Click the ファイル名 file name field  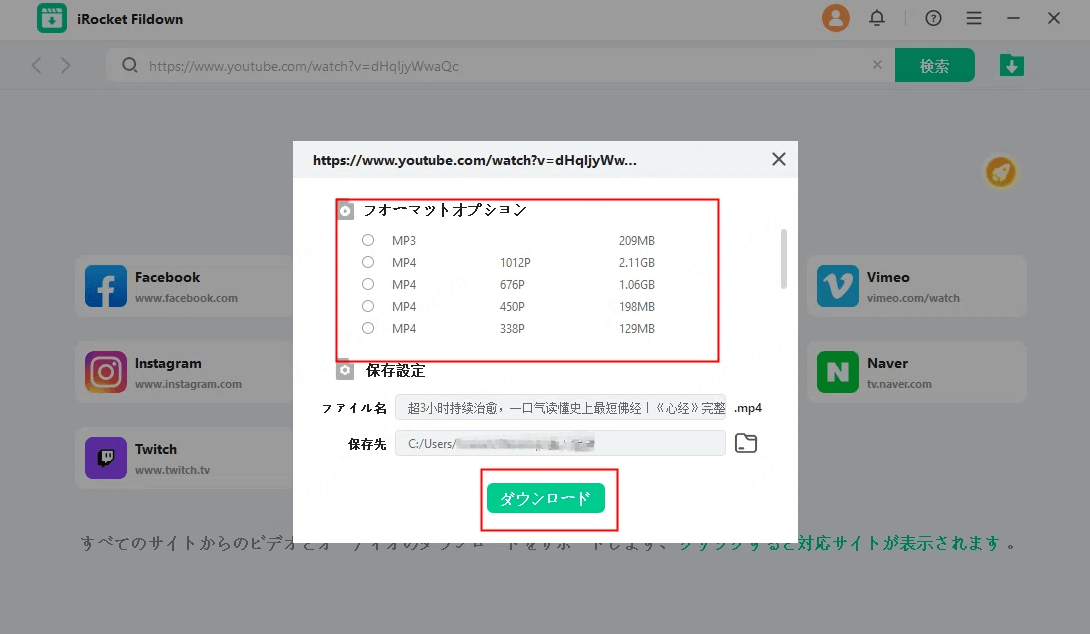[x=560, y=407]
